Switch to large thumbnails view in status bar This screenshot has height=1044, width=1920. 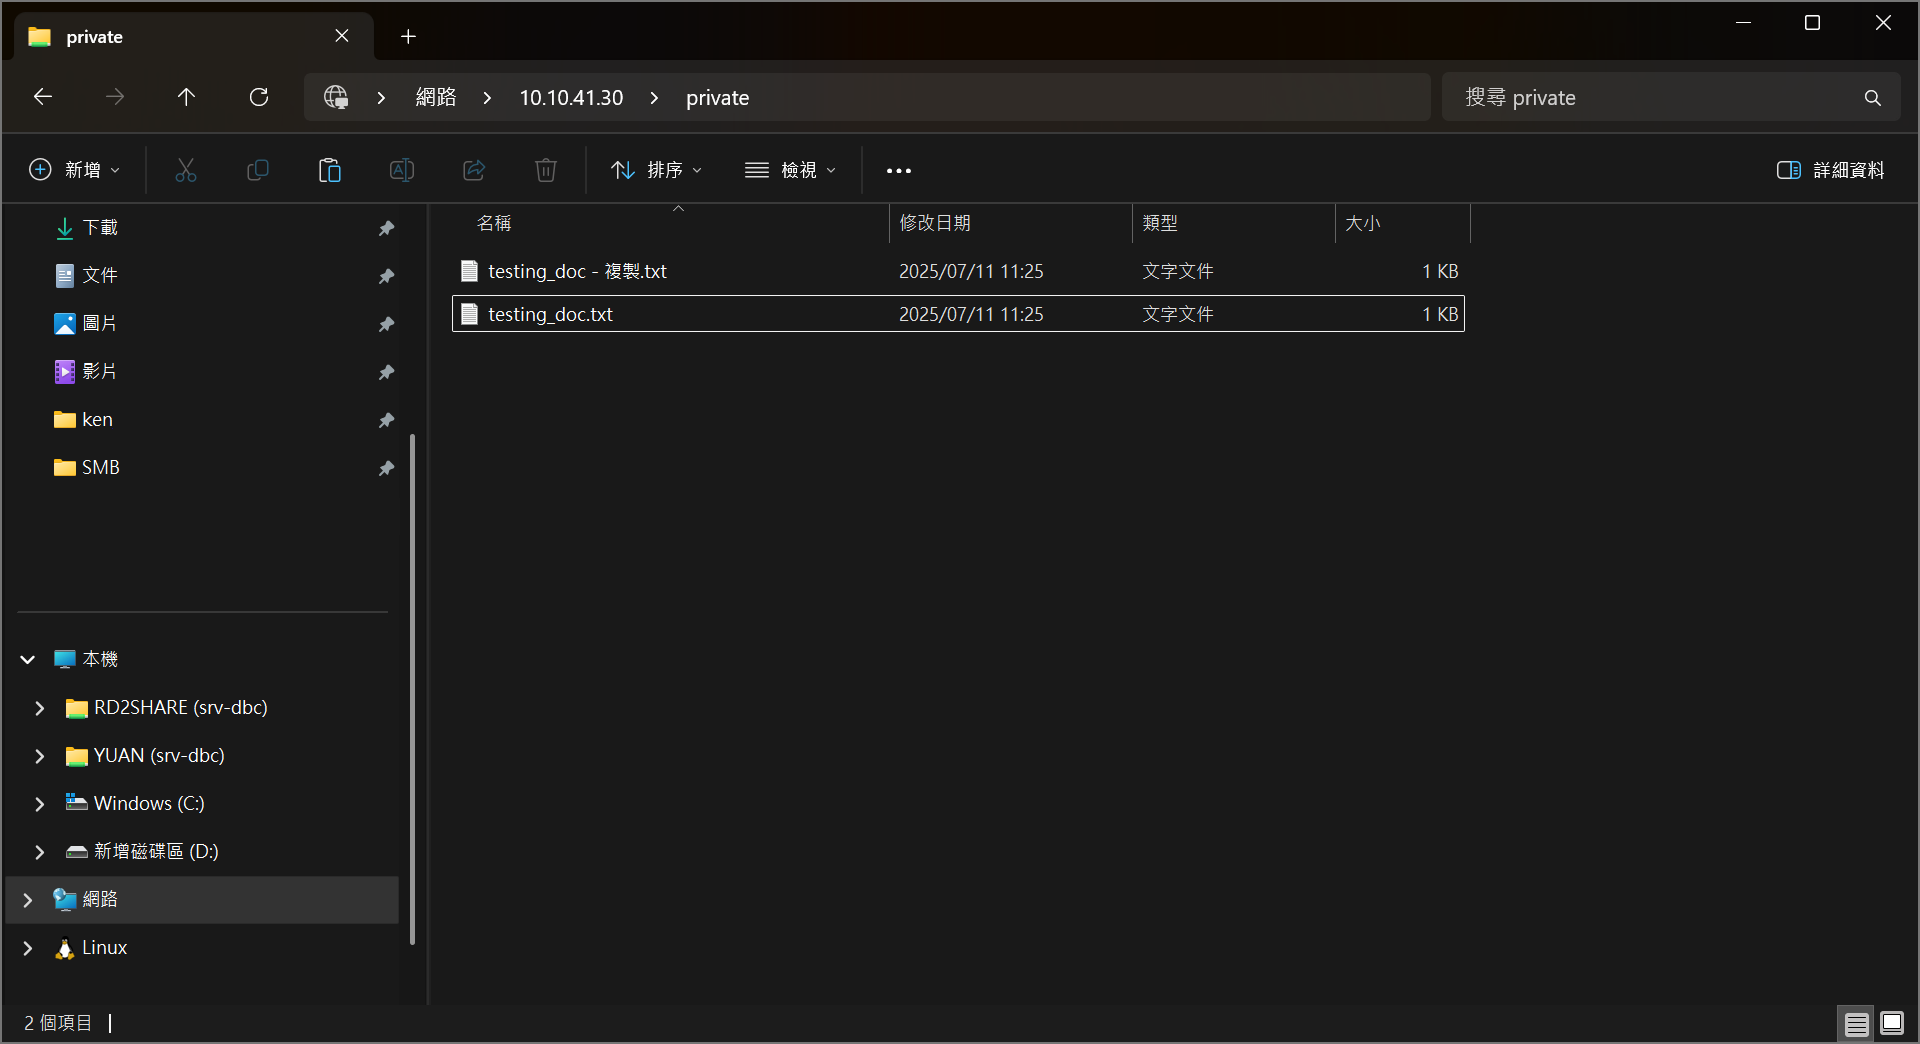click(1892, 1023)
